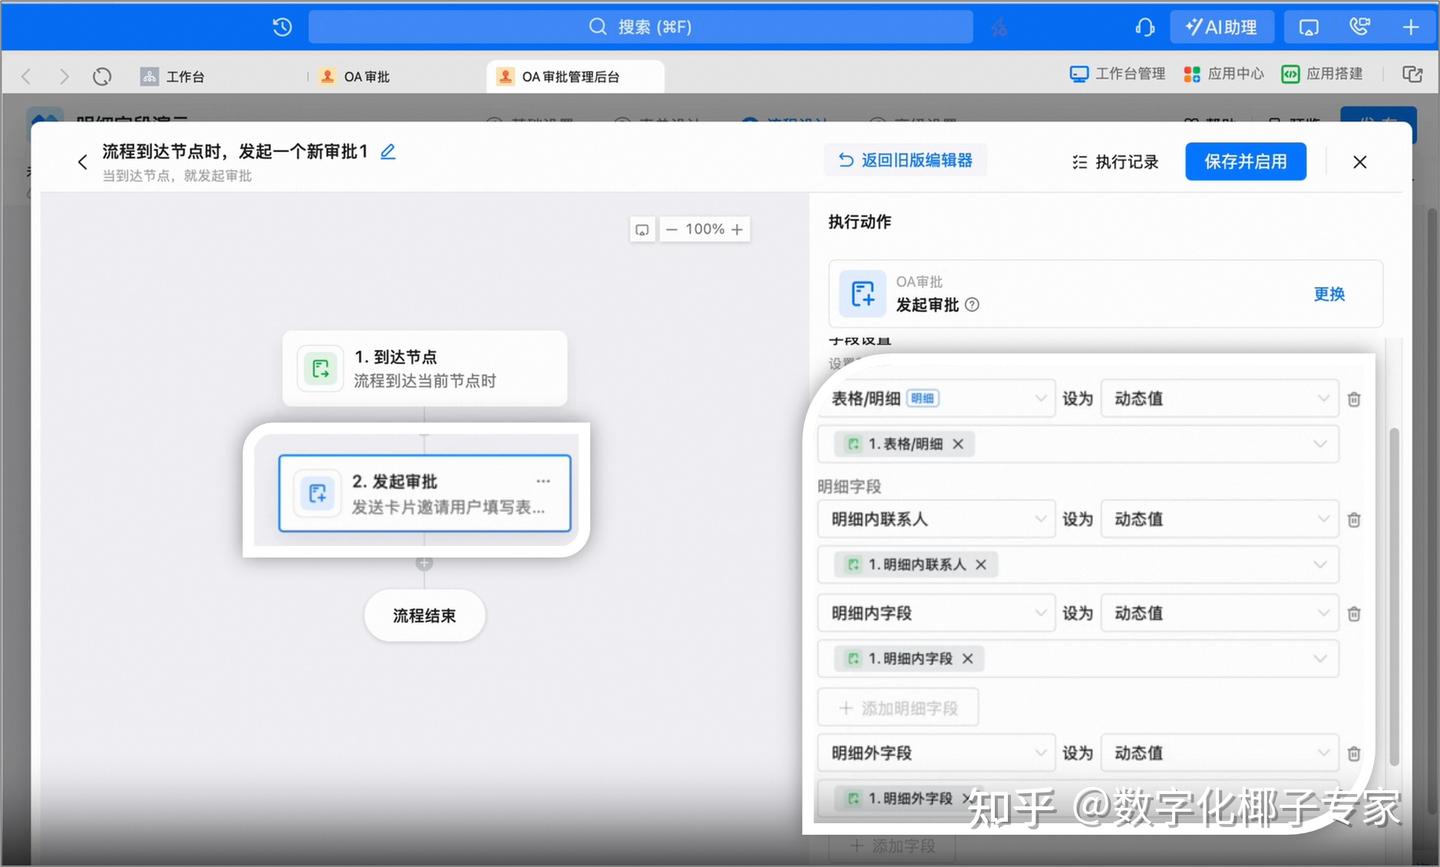Image resolution: width=1440 pixels, height=867 pixels.
Task: Close the flow editor dialog with X
Action: coord(1360,162)
